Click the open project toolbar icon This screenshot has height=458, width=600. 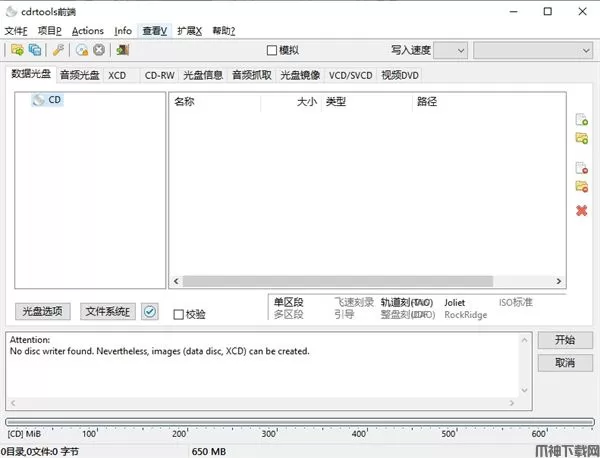pos(17,50)
